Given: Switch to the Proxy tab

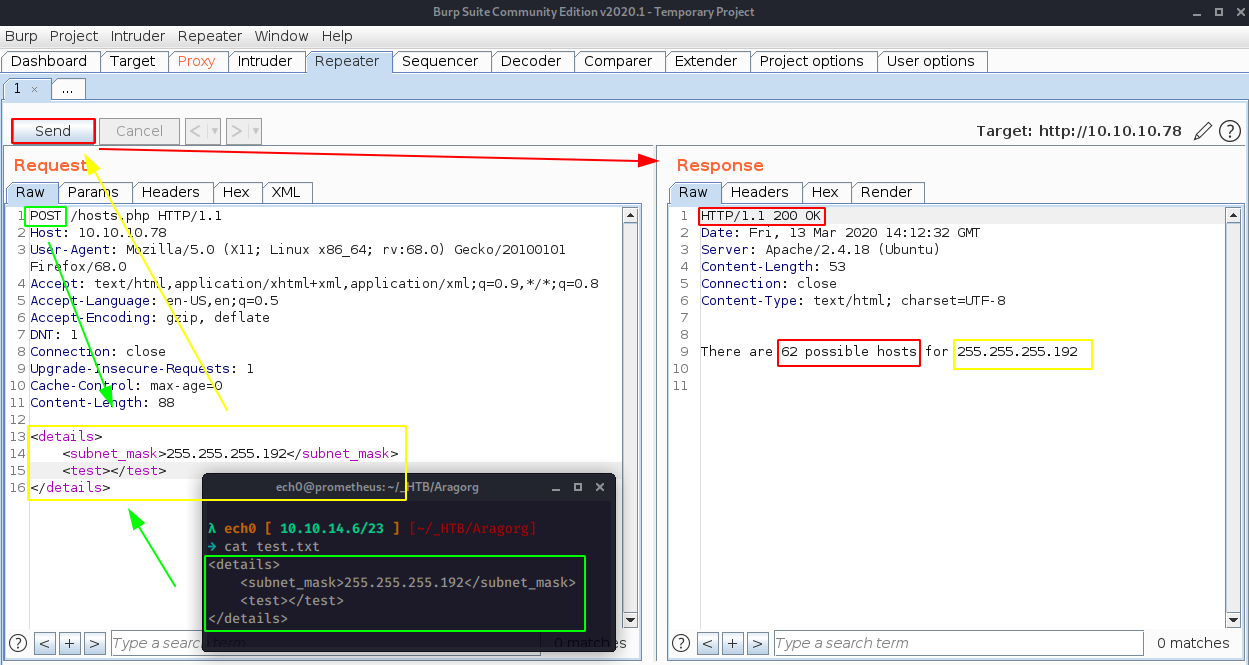Looking at the screenshot, I should pyautogui.click(x=196, y=61).
